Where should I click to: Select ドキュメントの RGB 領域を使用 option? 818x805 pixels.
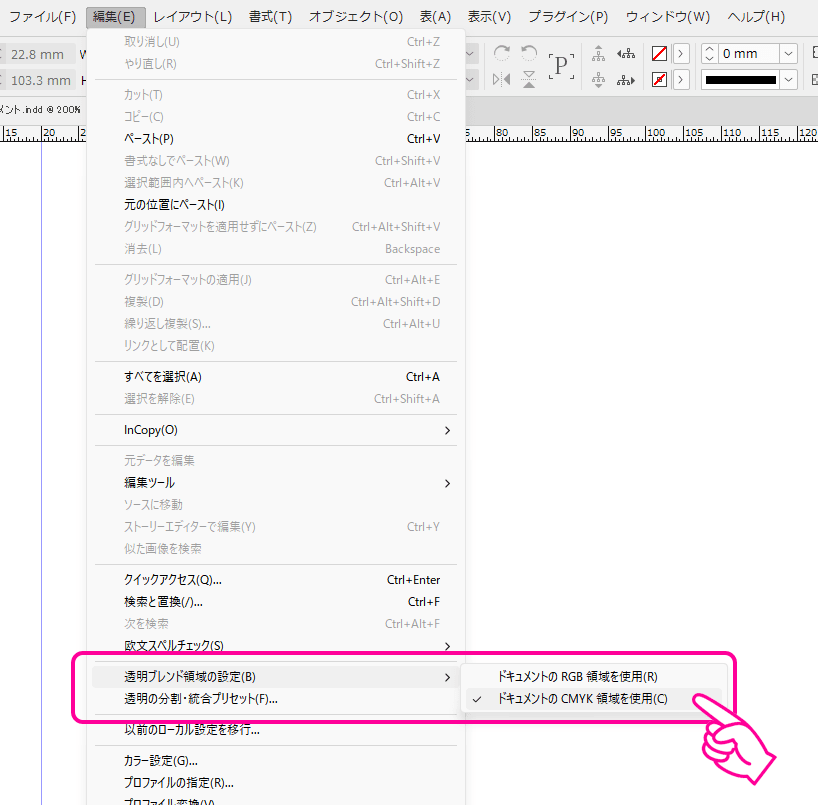579,676
